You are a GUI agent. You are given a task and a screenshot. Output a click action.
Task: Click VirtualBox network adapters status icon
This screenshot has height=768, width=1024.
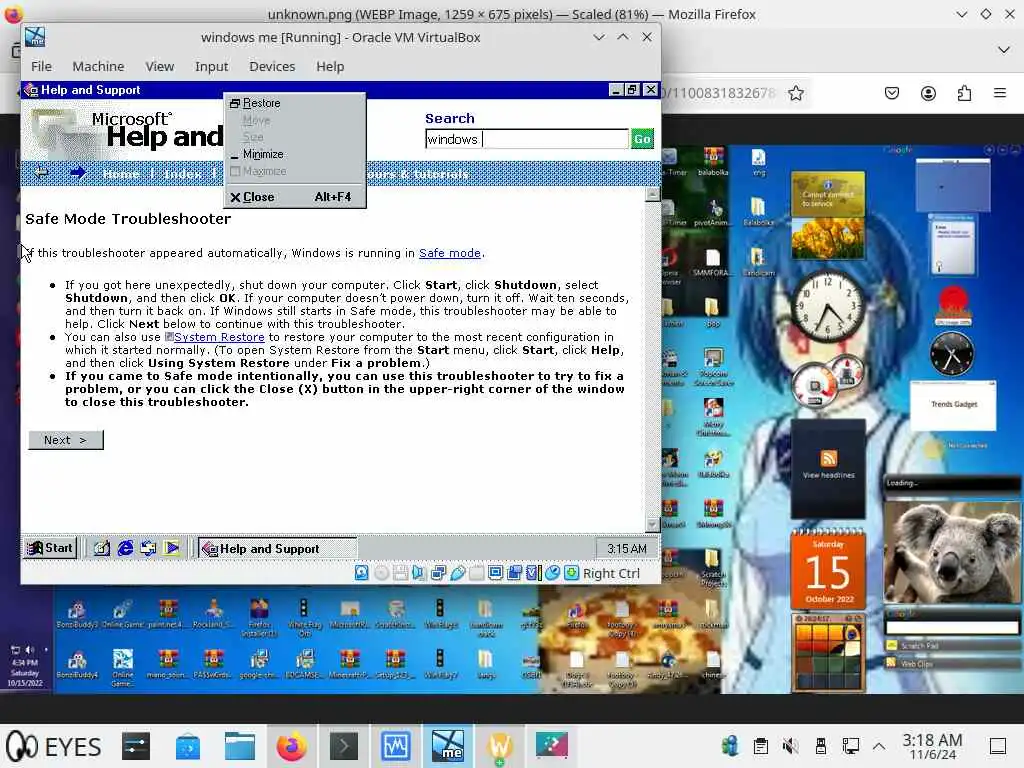[x=438, y=573]
